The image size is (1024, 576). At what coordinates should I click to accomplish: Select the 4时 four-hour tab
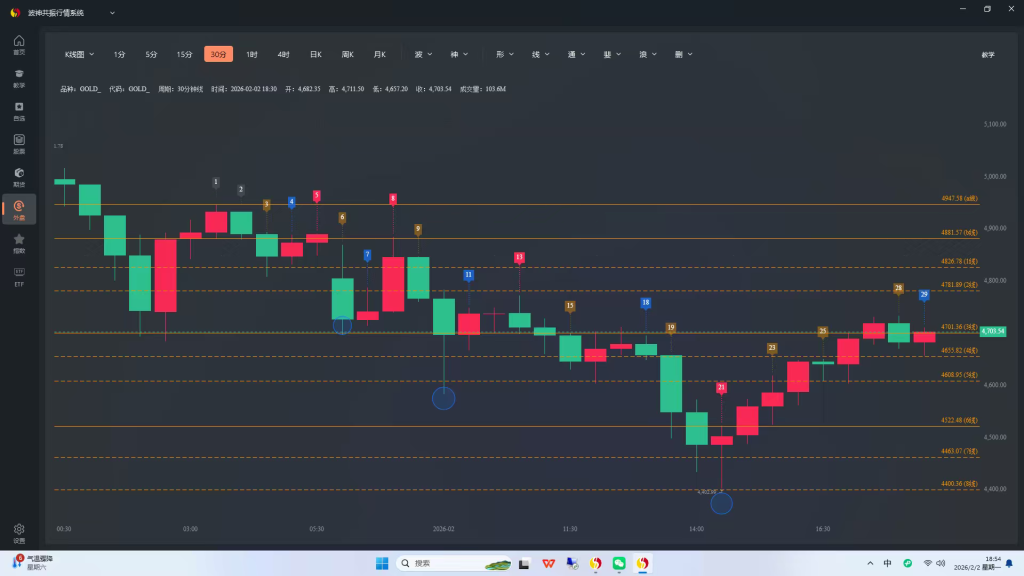pos(283,54)
